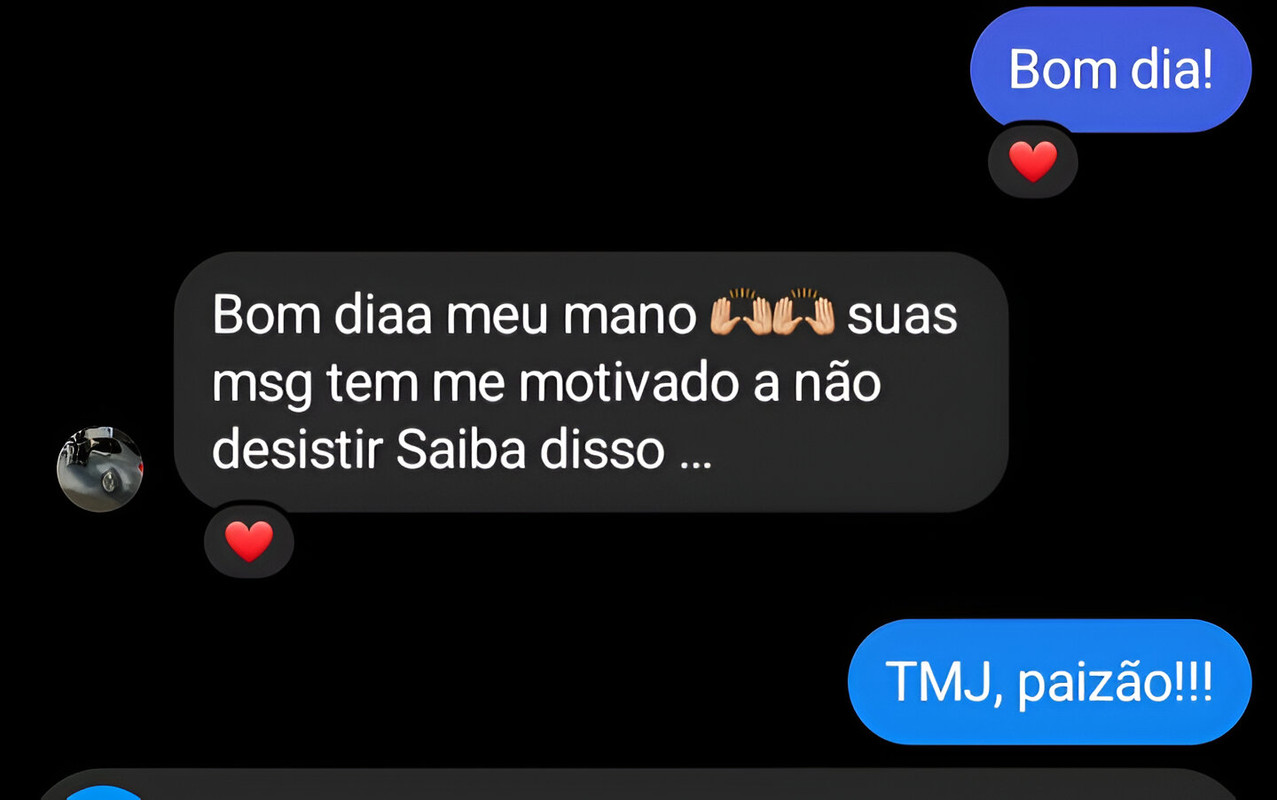Select the 'Bom dia!' sent message bubble

(1110, 69)
